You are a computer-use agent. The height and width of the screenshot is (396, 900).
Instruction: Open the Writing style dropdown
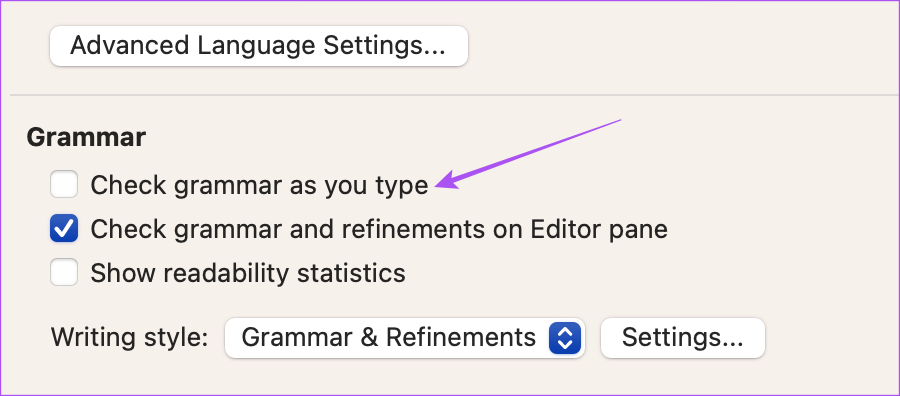[405, 337]
